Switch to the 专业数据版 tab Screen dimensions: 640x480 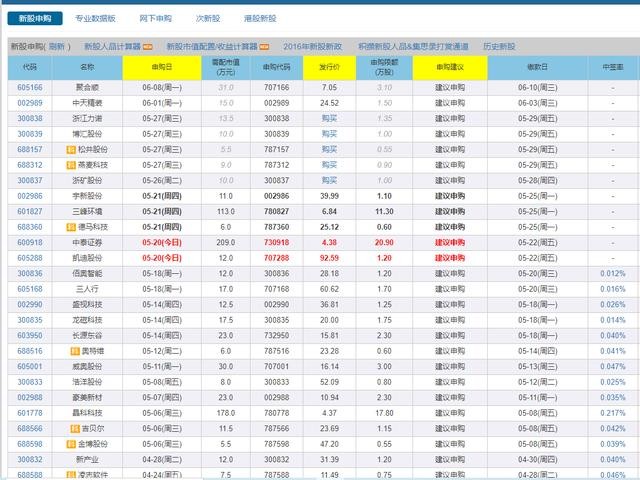tap(95, 19)
